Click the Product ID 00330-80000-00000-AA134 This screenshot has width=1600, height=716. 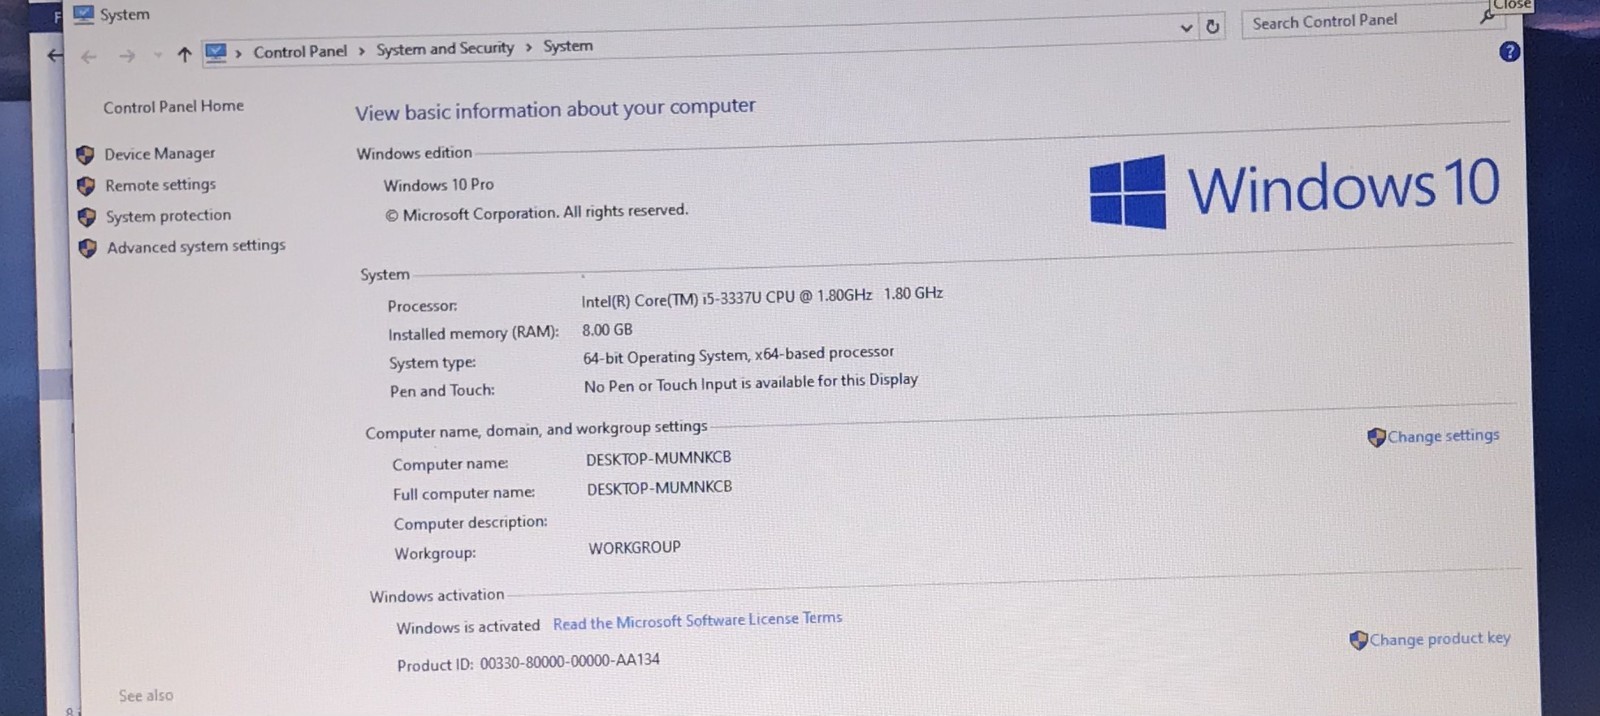pyautogui.click(x=528, y=662)
